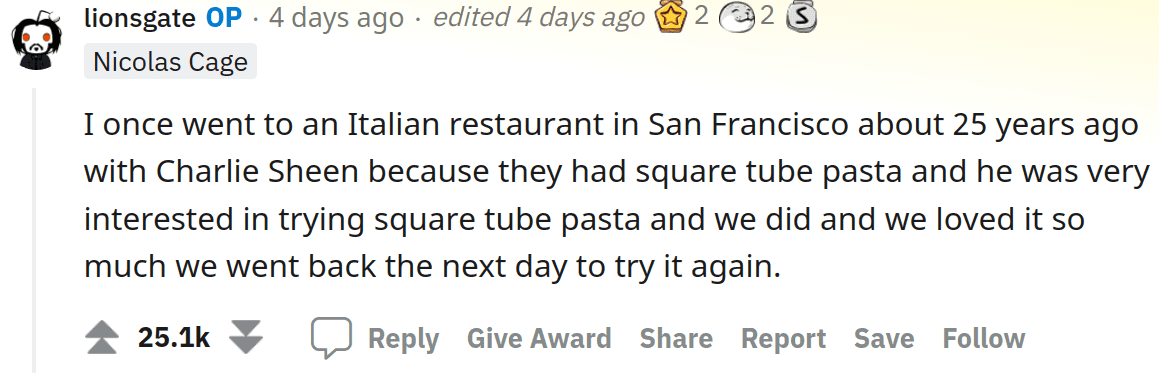
Task: Open the lionsgate username profile
Action: (139, 17)
